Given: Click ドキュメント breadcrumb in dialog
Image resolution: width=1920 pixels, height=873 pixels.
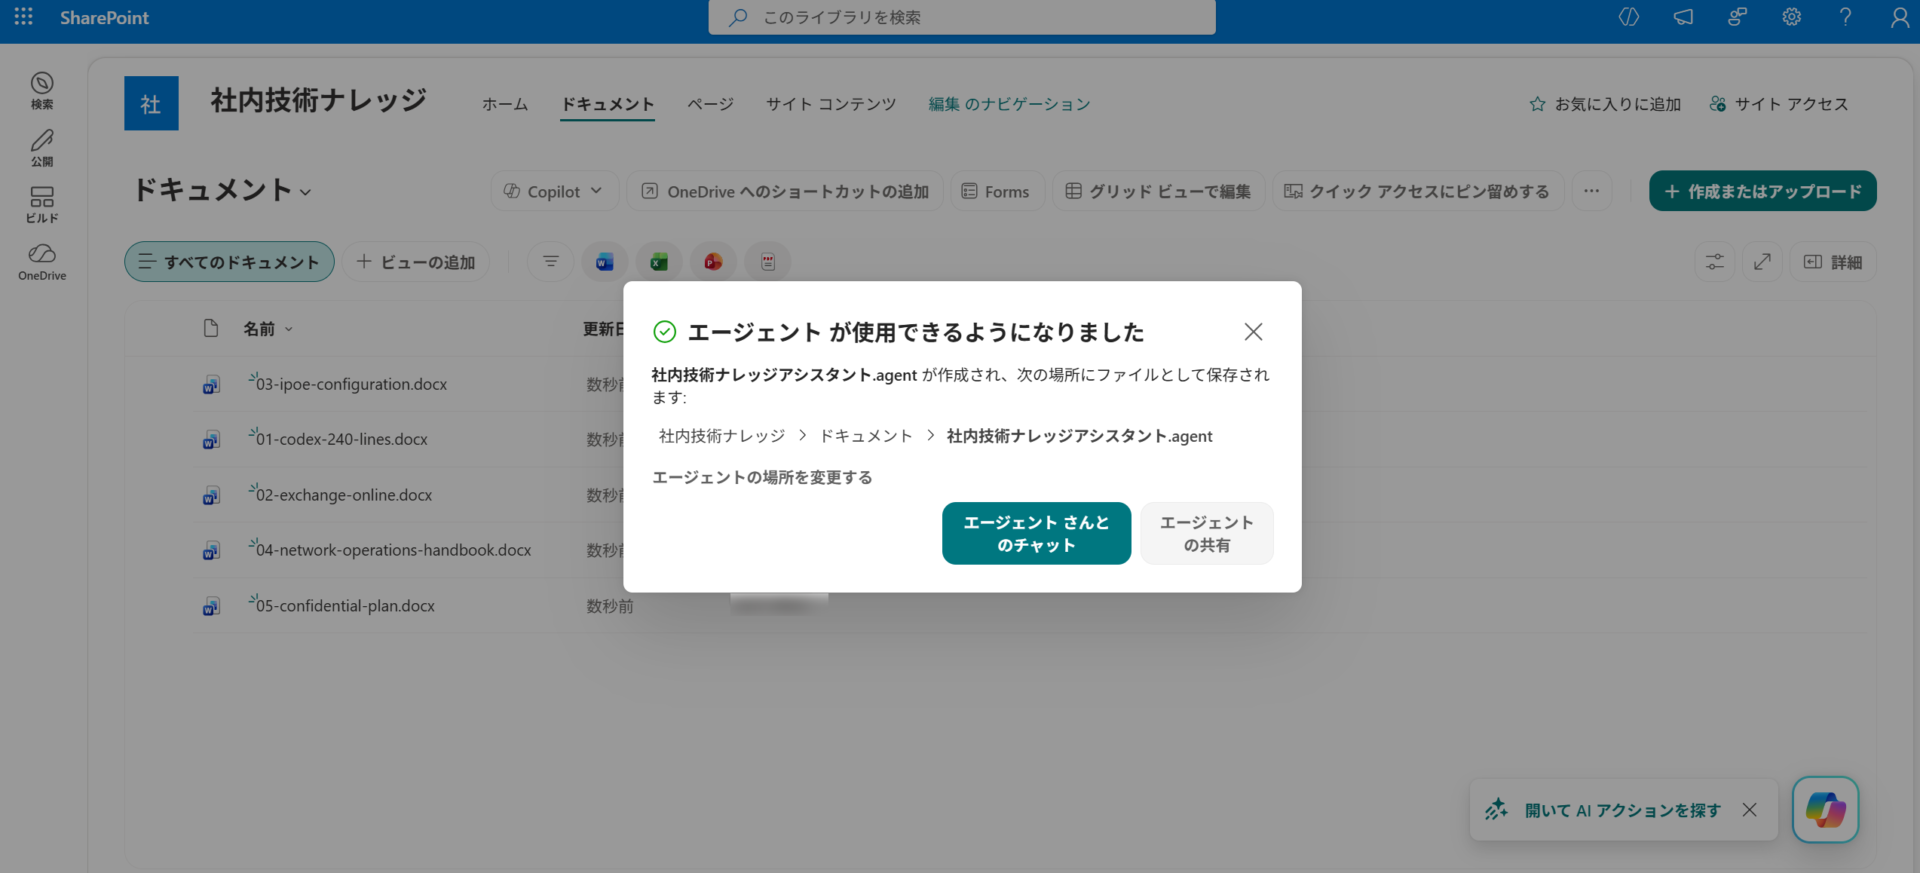Looking at the screenshot, I should pos(866,436).
